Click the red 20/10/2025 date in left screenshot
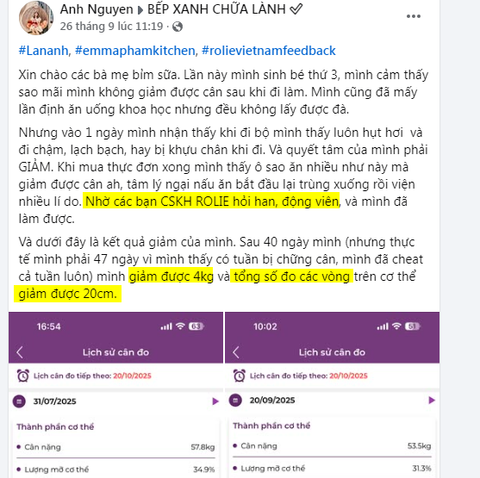The image size is (480, 478). 132,376
